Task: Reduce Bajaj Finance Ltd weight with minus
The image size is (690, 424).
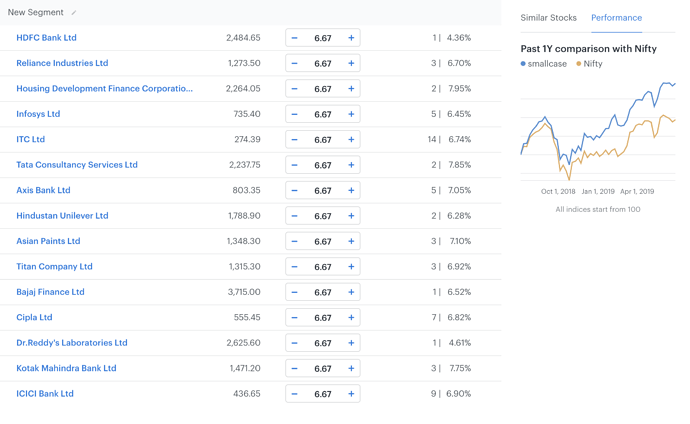Action: click(x=294, y=292)
